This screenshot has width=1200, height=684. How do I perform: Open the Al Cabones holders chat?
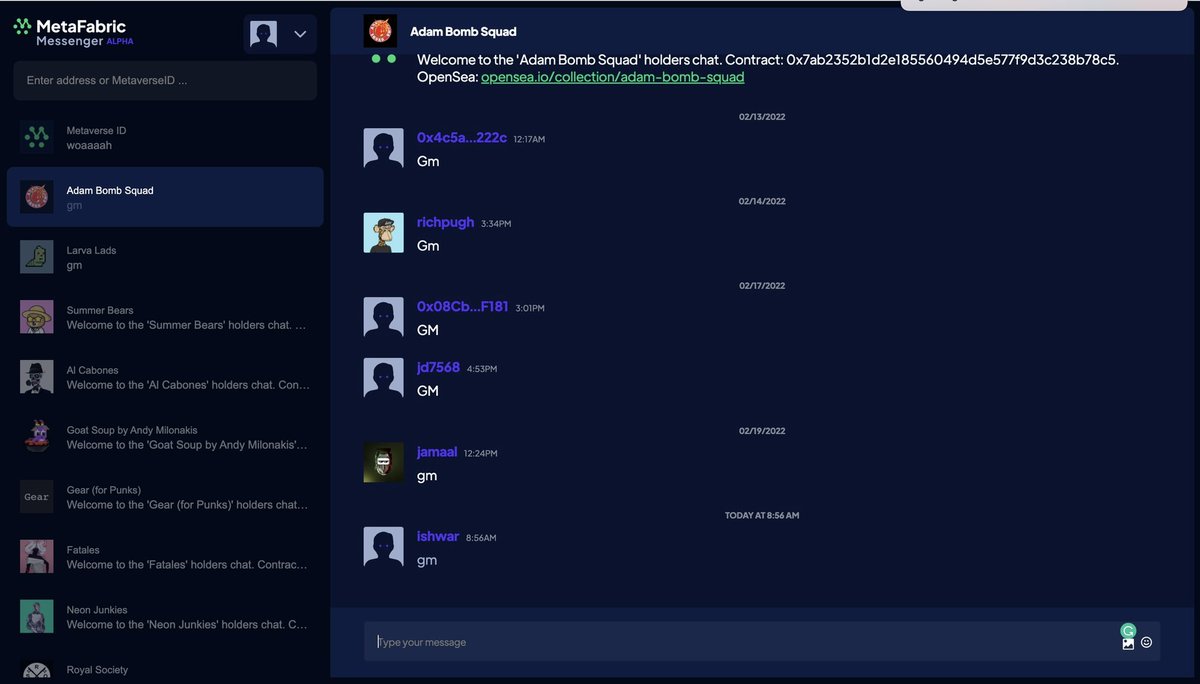pyautogui.click(x=165, y=377)
